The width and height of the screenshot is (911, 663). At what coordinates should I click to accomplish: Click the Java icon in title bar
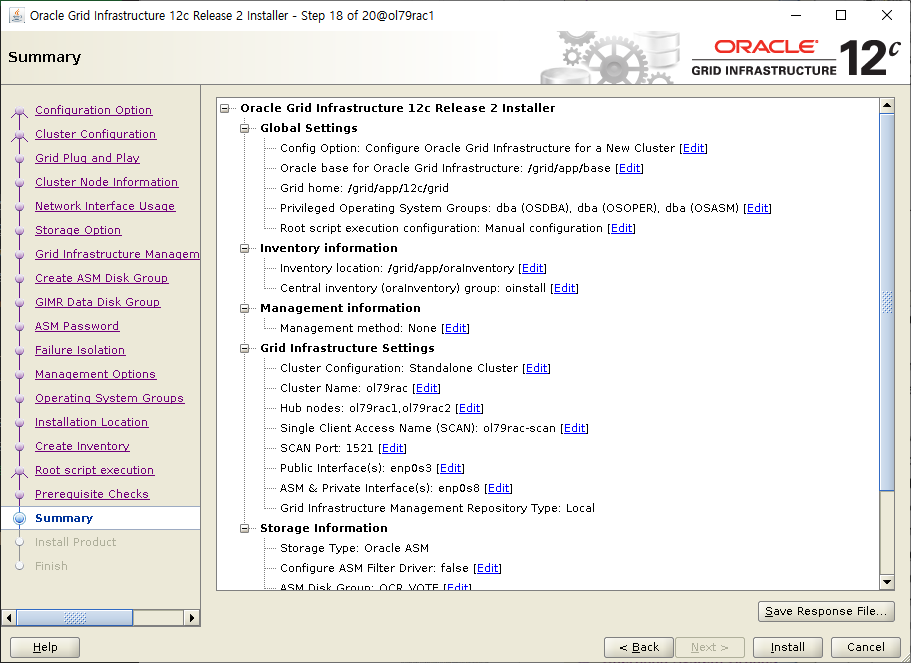coord(16,15)
